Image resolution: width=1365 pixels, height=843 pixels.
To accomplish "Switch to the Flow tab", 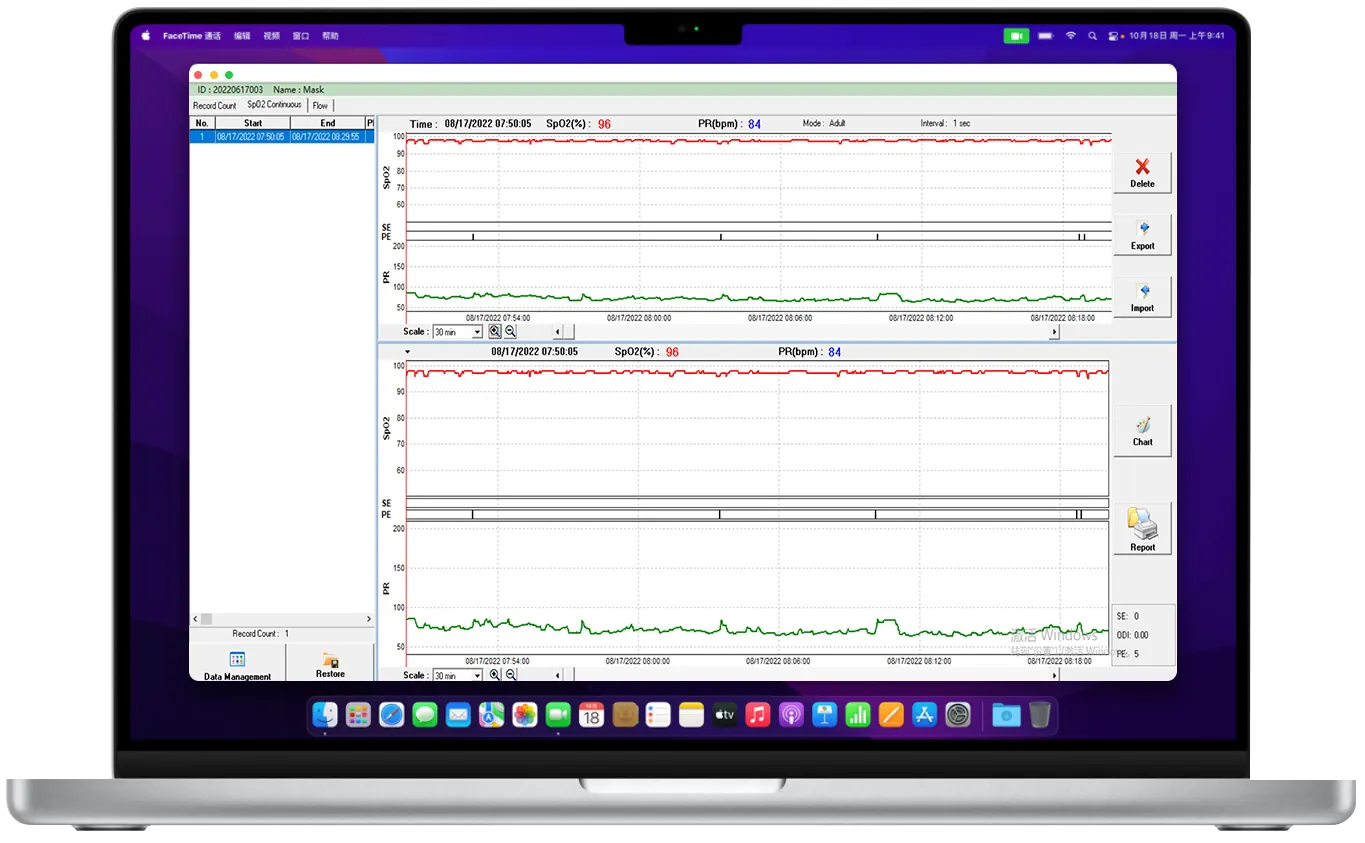I will tap(320, 105).
